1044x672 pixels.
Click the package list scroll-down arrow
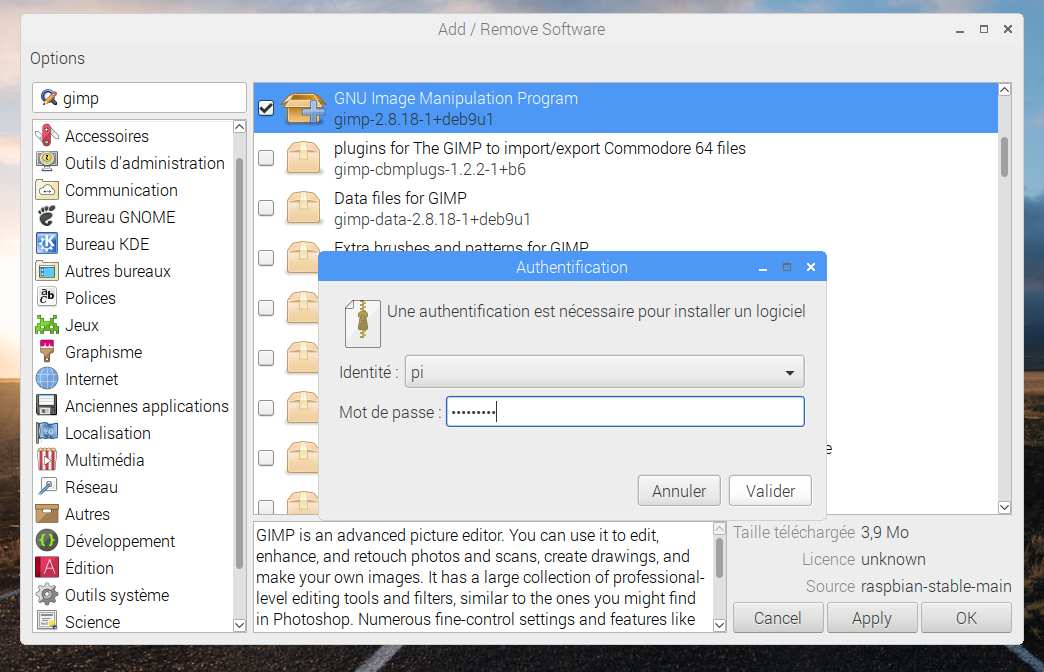click(x=1004, y=507)
